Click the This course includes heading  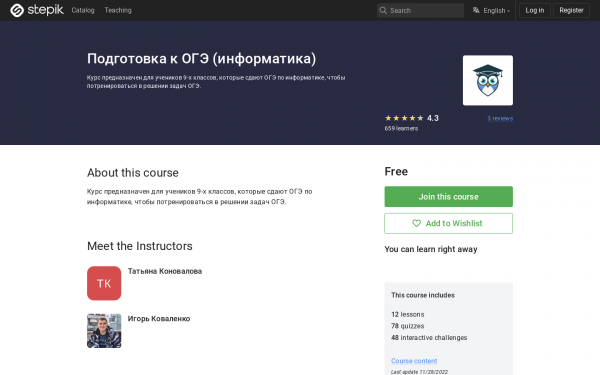[x=423, y=295]
